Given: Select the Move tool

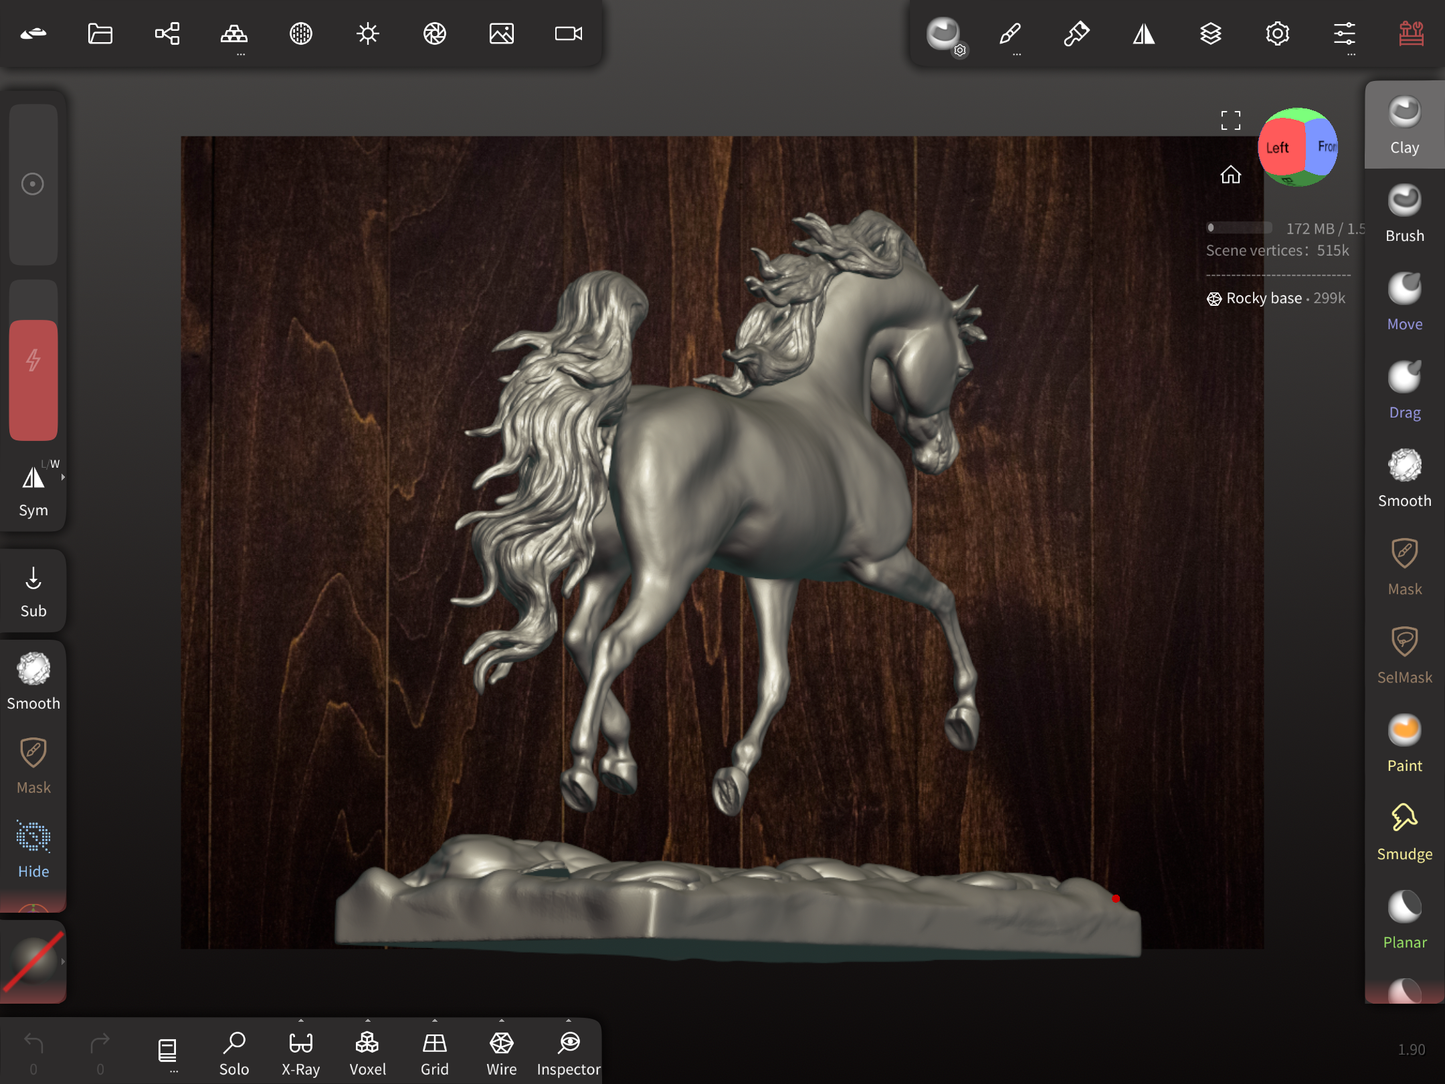Looking at the screenshot, I should coord(1404,302).
